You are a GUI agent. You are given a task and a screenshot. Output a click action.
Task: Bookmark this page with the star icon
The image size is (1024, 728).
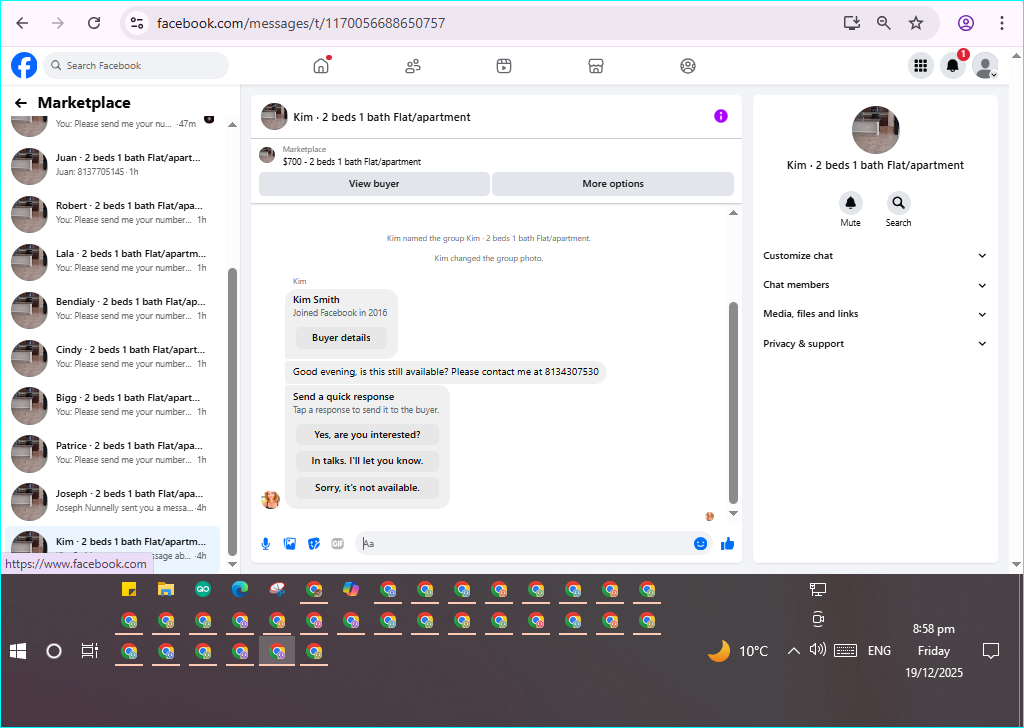click(x=916, y=24)
